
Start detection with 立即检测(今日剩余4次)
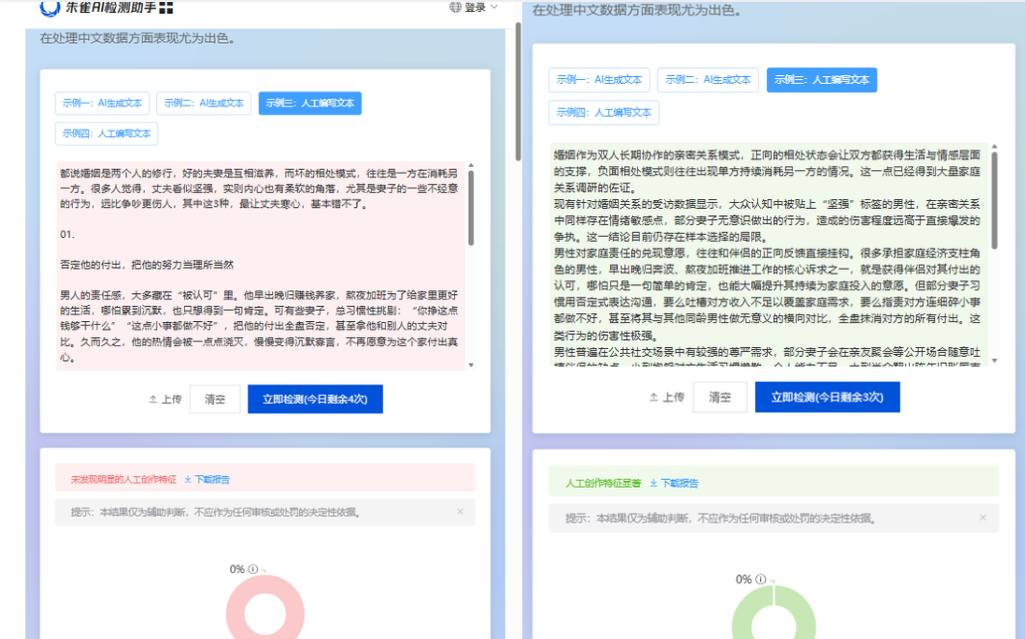tap(315, 399)
